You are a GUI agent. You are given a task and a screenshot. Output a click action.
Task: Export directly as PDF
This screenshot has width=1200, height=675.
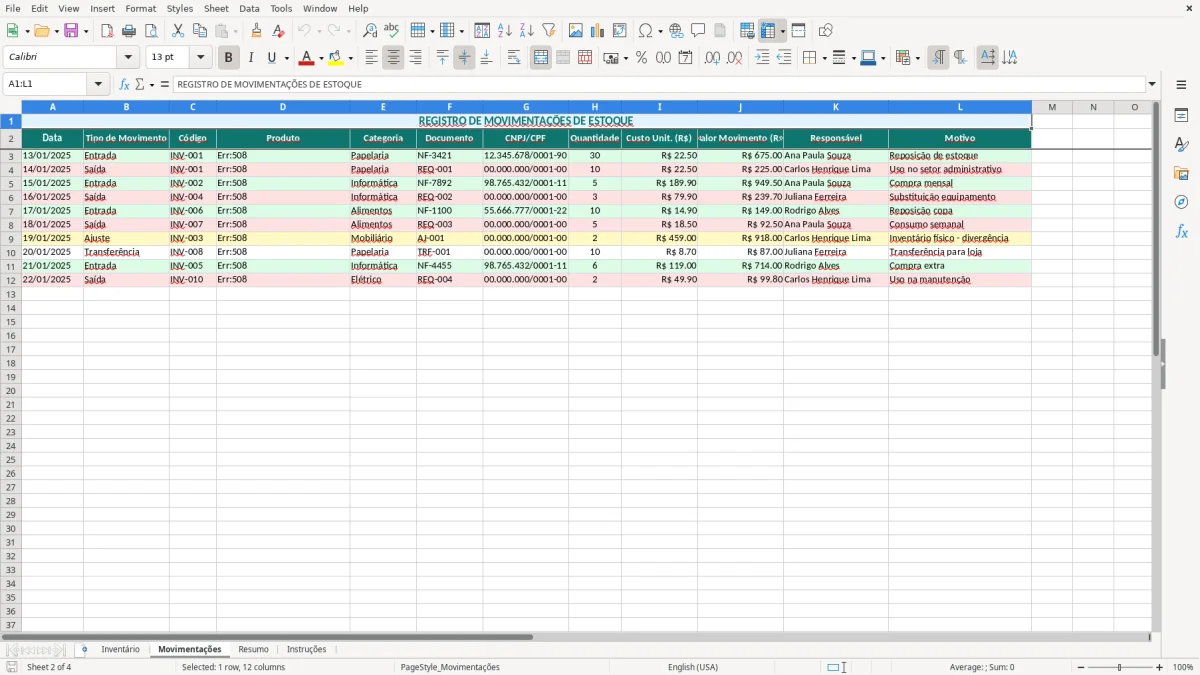click(107, 31)
